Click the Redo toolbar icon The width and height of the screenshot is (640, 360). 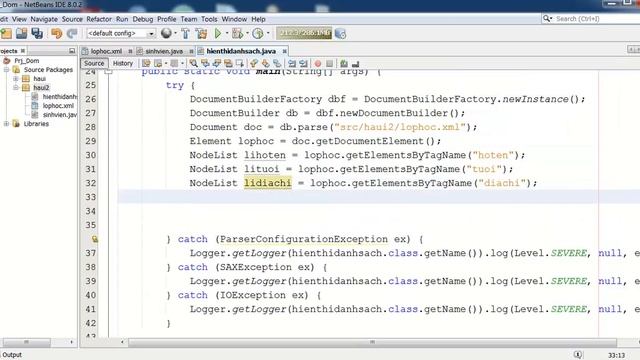coord(72,33)
